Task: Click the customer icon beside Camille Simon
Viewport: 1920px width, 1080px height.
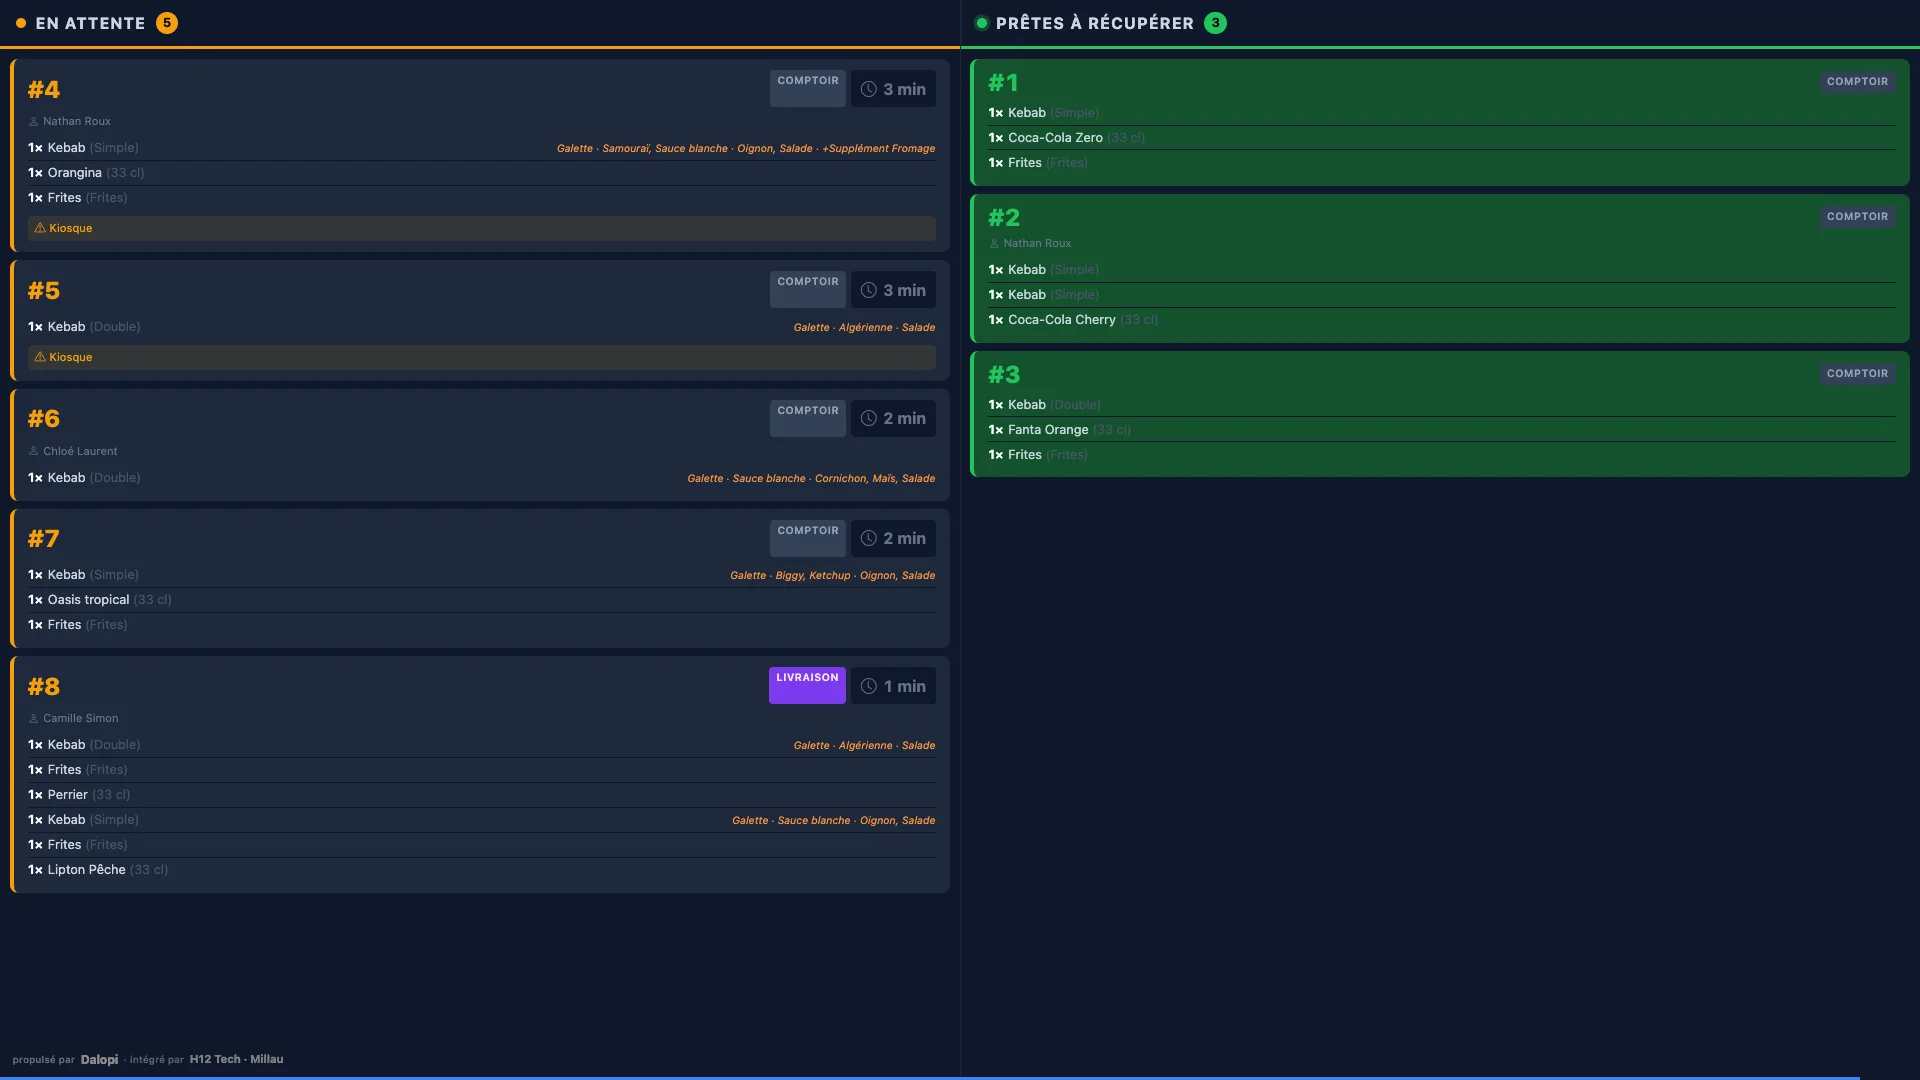Action: pyautogui.click(x=33, y=719)
